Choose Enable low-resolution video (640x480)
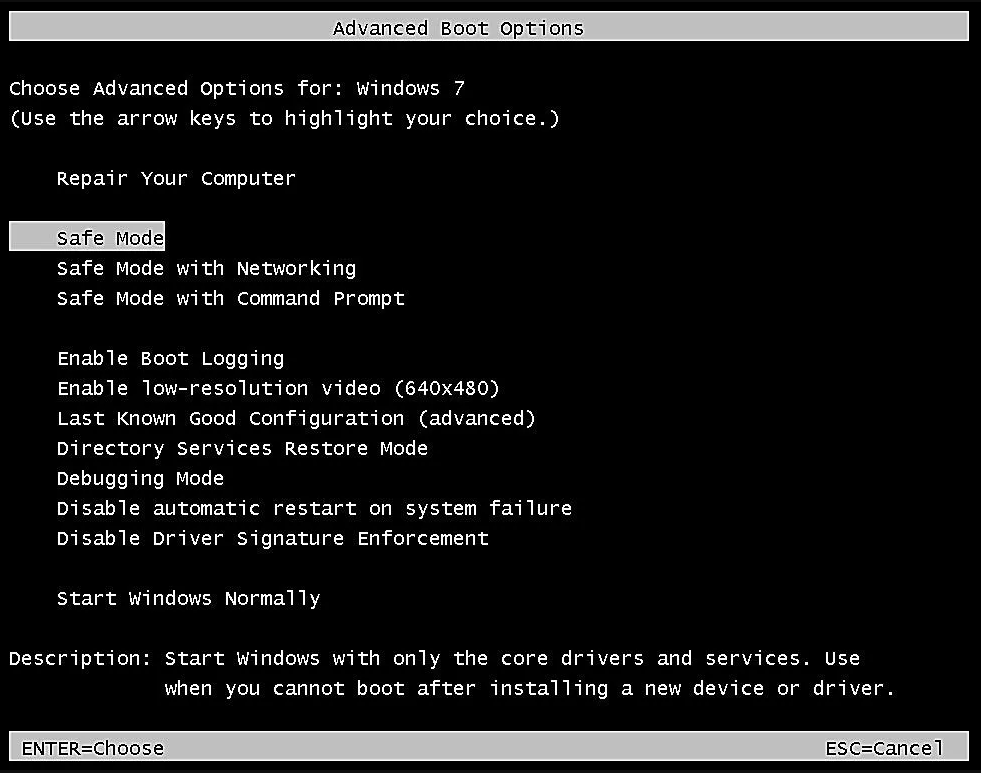 tap(278, 388)
